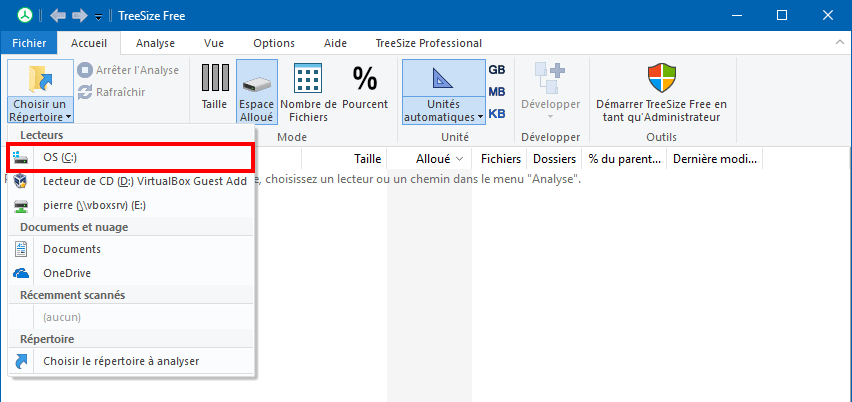This screenshot has height=402, width=852.
Task: Choose the pierre (\\vboxsrv) (E:) network drive
Action: [x=131, y=205]
